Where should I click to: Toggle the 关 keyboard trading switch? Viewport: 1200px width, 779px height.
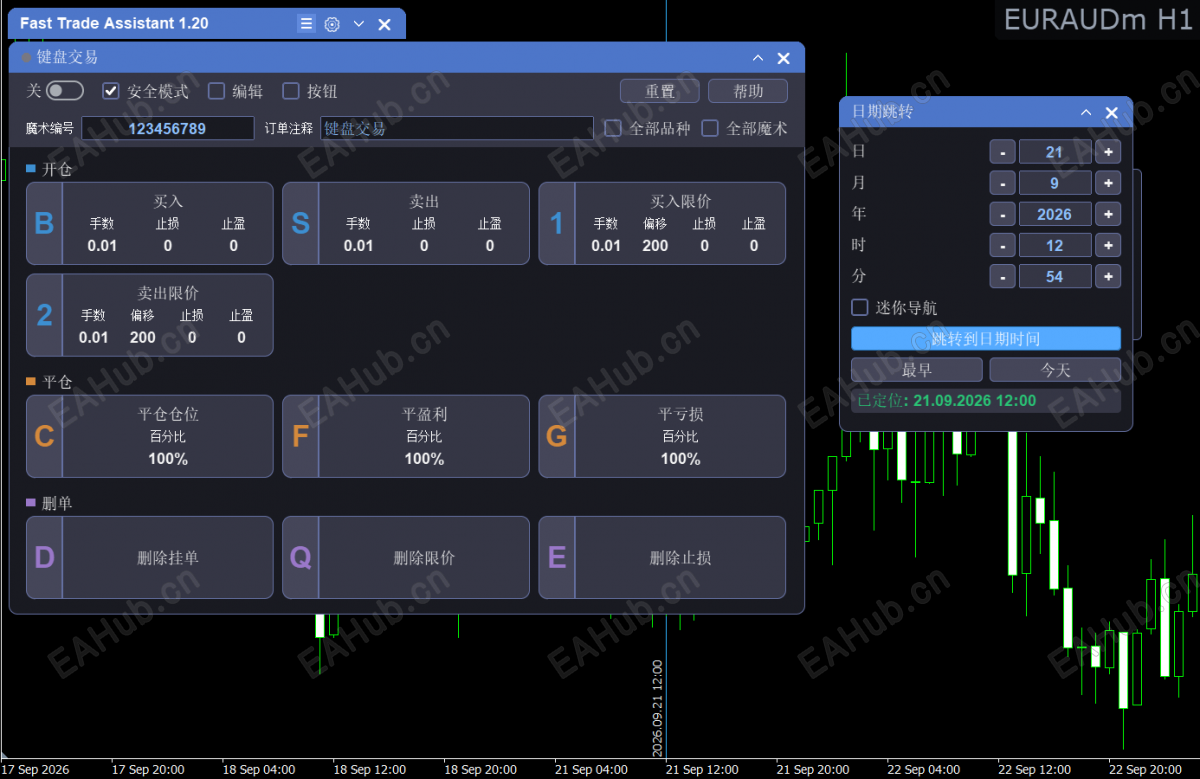65,91
